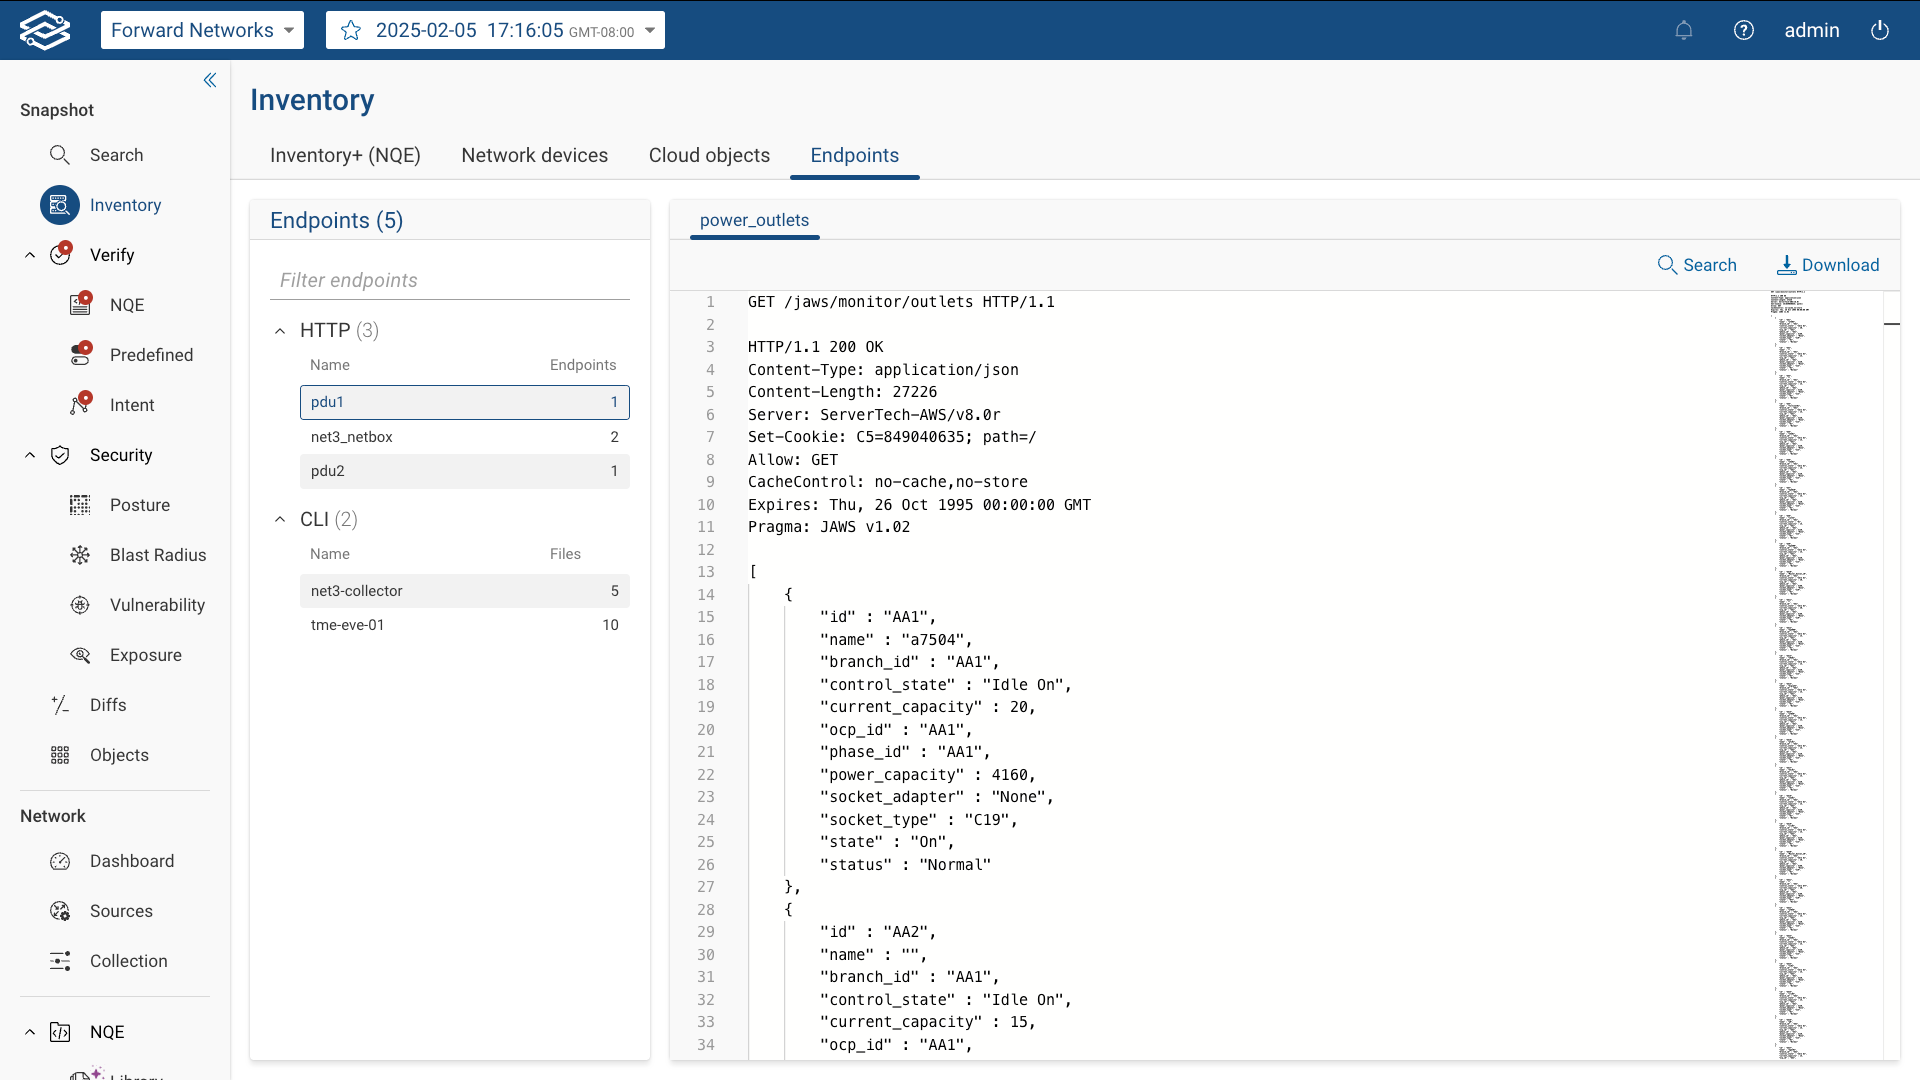This screenshot has width=1920, height=1080.
Task: Download the power_outlets output
Action: click(1828, 264)
